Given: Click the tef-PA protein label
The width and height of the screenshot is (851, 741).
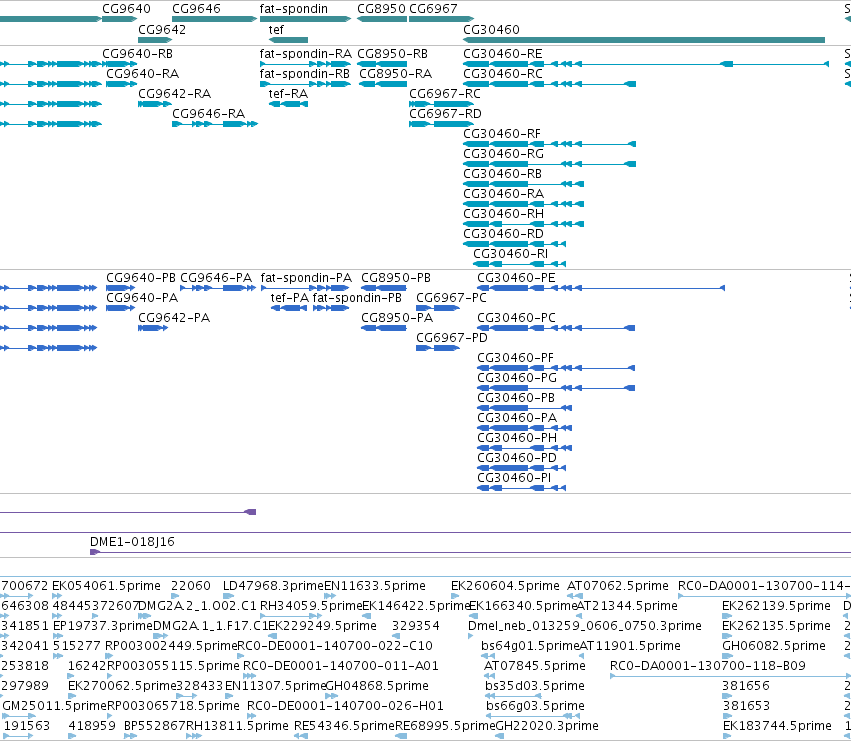Looking at the screenshot, I should tap(290, 297).
